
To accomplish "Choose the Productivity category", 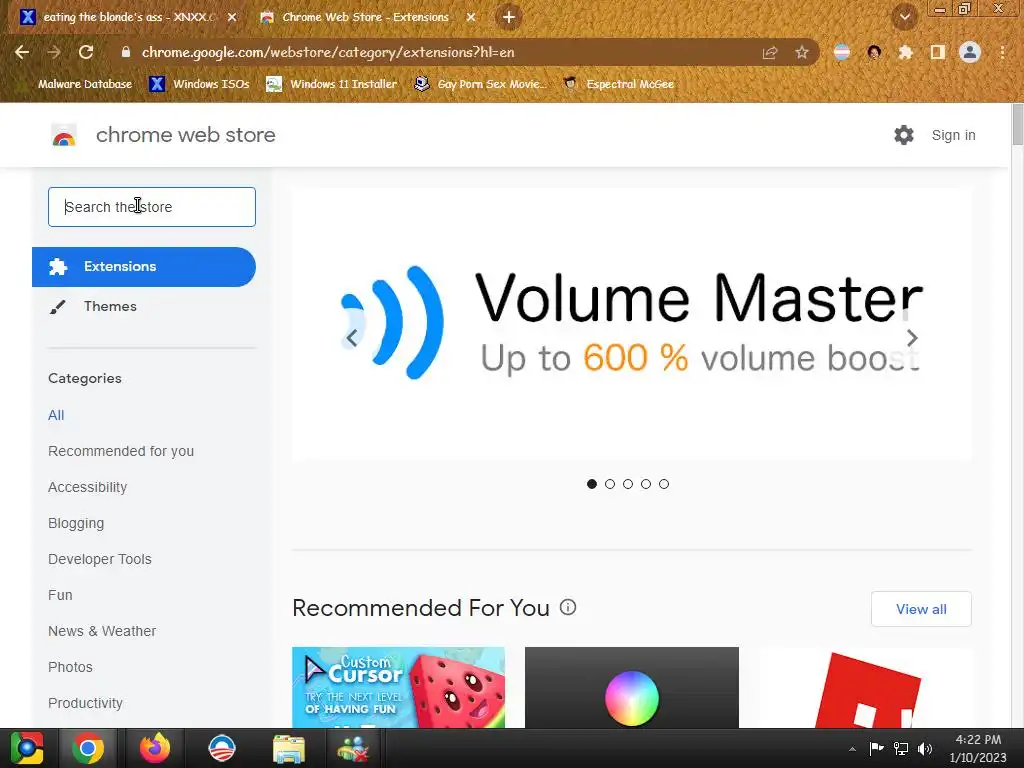I will pyautogui.click(x=85, y=703).
